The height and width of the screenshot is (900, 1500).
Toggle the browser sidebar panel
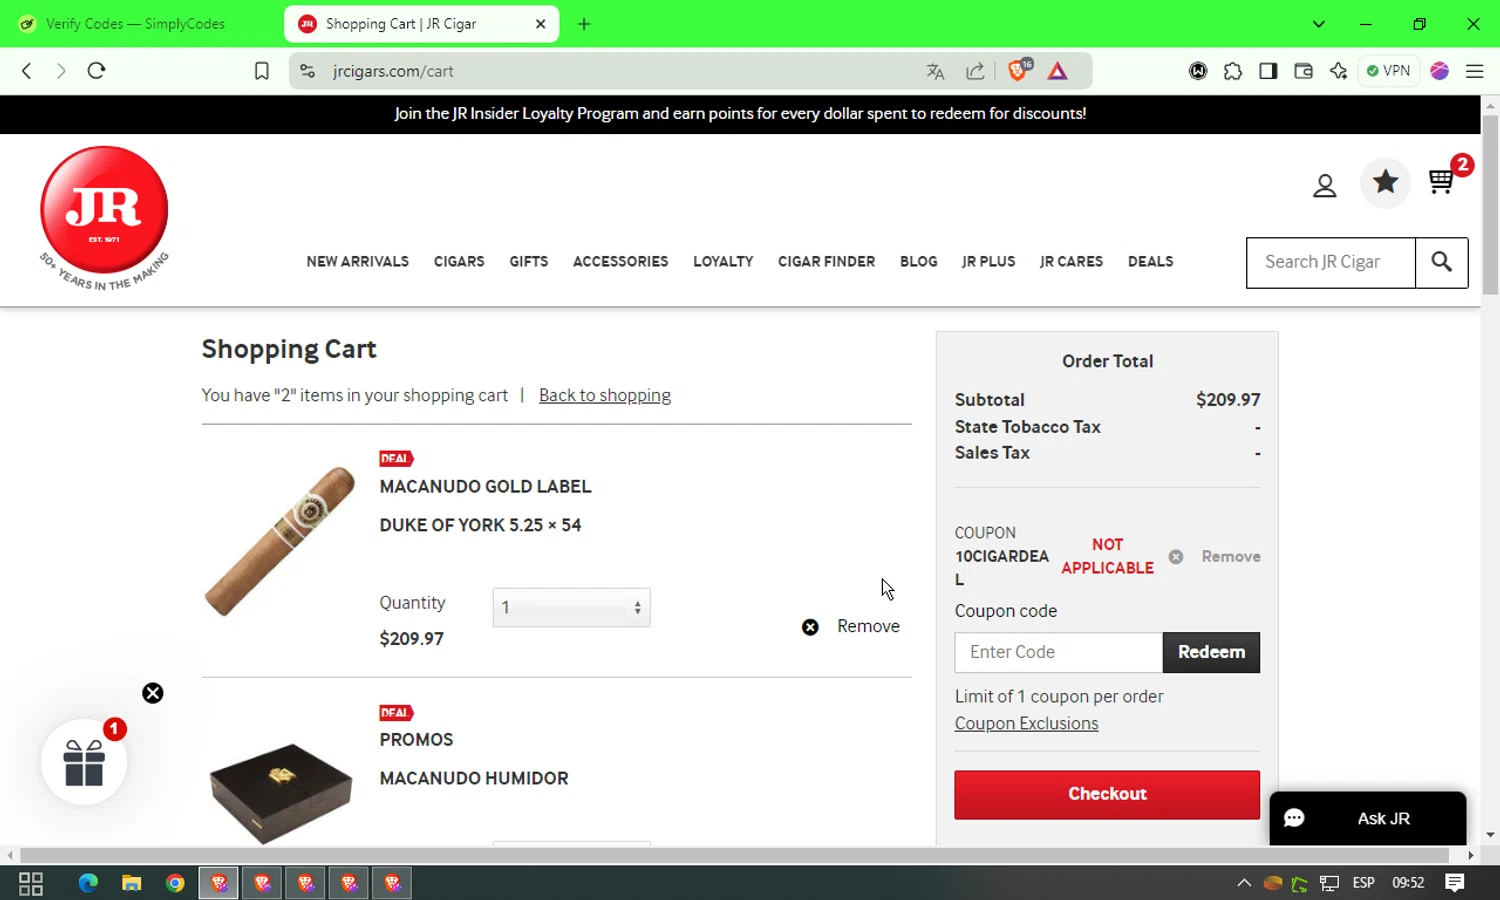(x=1268, y=71)
